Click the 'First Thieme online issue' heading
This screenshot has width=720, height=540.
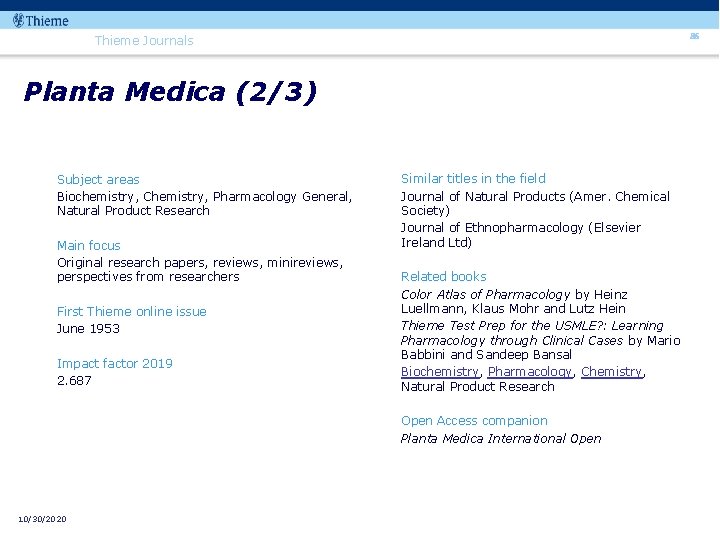tap(132, 312)
